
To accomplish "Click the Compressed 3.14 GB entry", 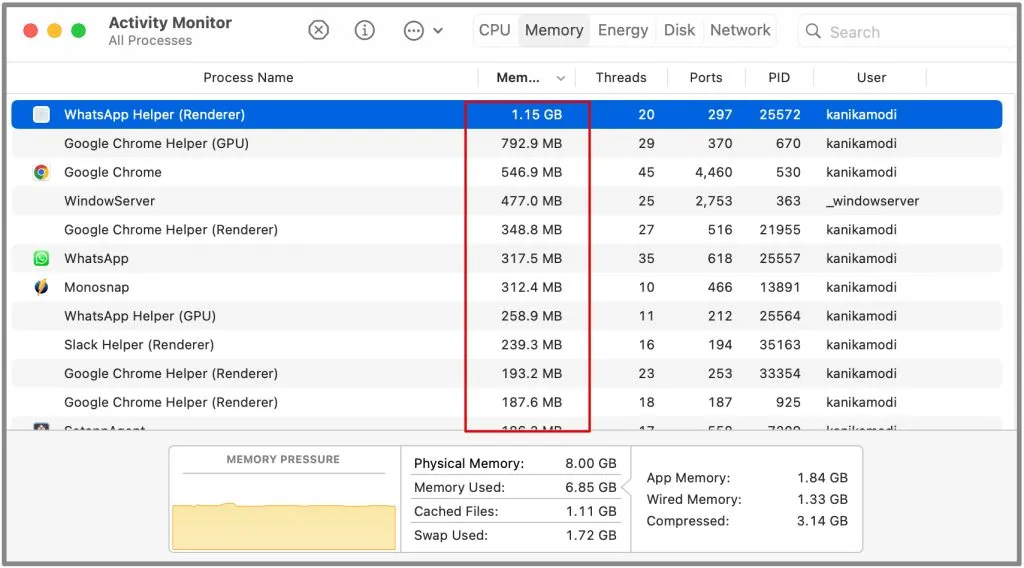I will pyautogui.click(x=746, y=521).
